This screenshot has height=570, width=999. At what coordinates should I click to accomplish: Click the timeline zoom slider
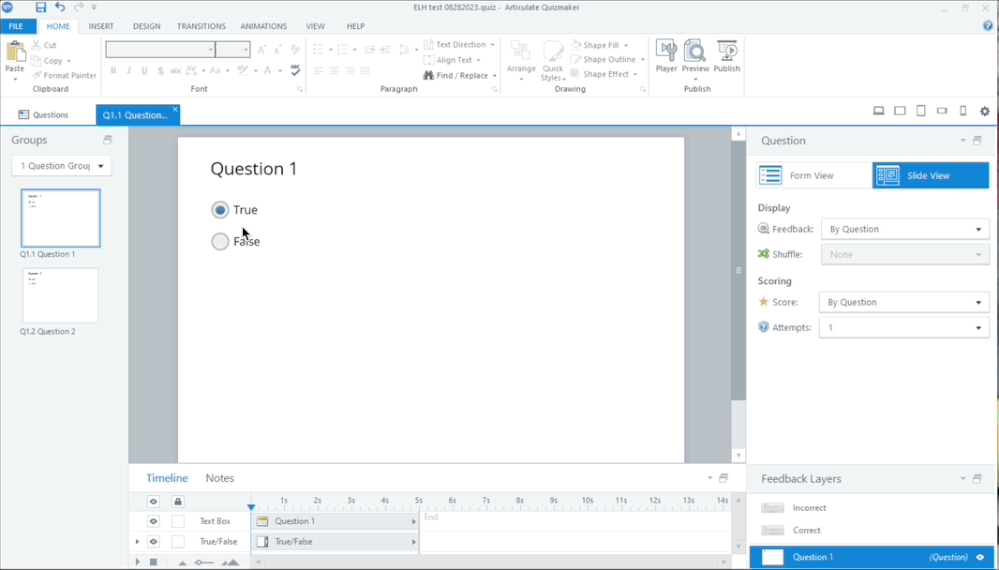tap(204, 563)
